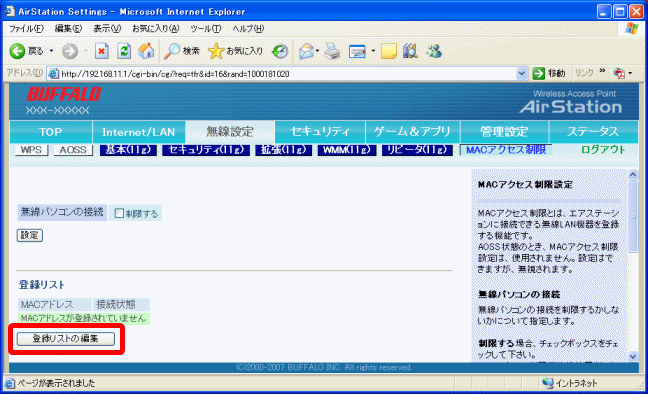Click the ログアウト link

point(603,150)
